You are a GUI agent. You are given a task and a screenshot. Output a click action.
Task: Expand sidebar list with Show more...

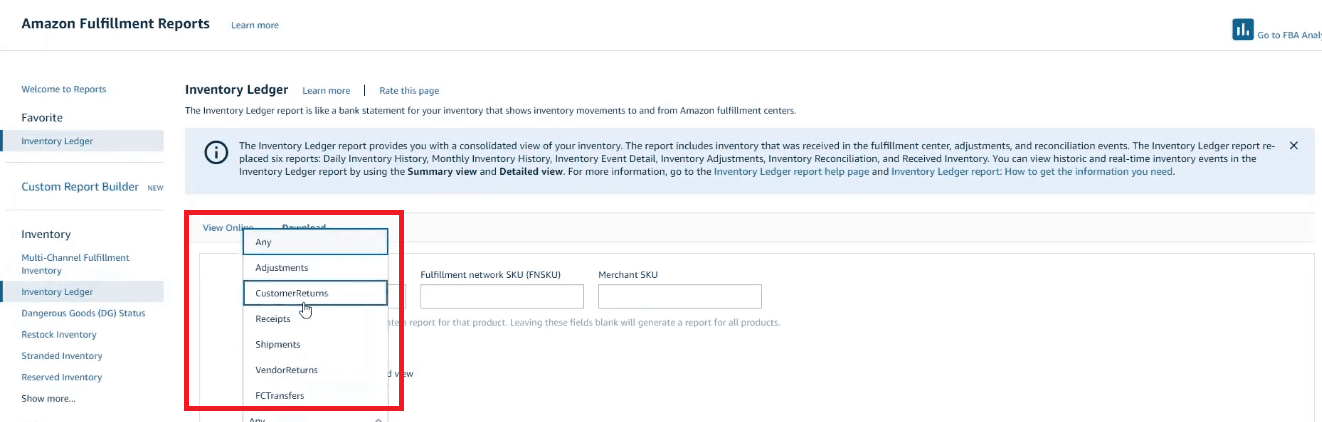coord(48,398)
